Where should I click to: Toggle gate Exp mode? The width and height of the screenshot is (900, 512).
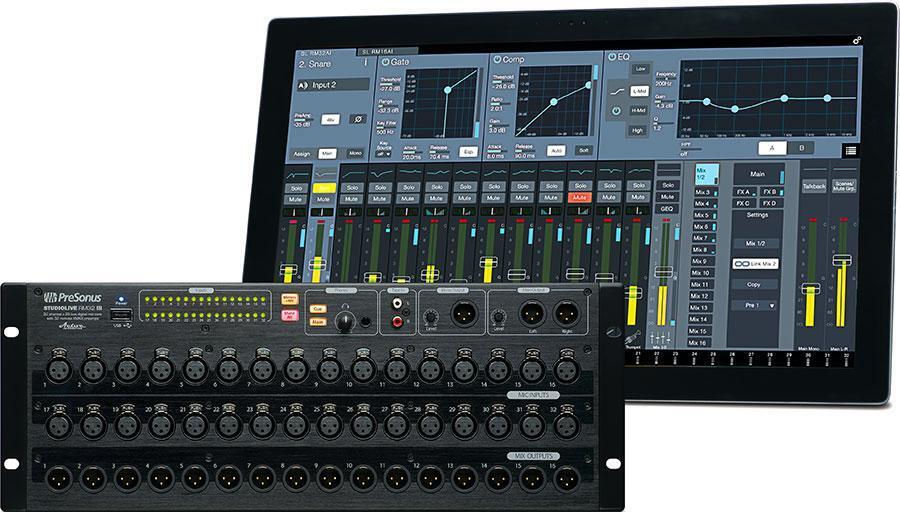click(x=468, y=152)
